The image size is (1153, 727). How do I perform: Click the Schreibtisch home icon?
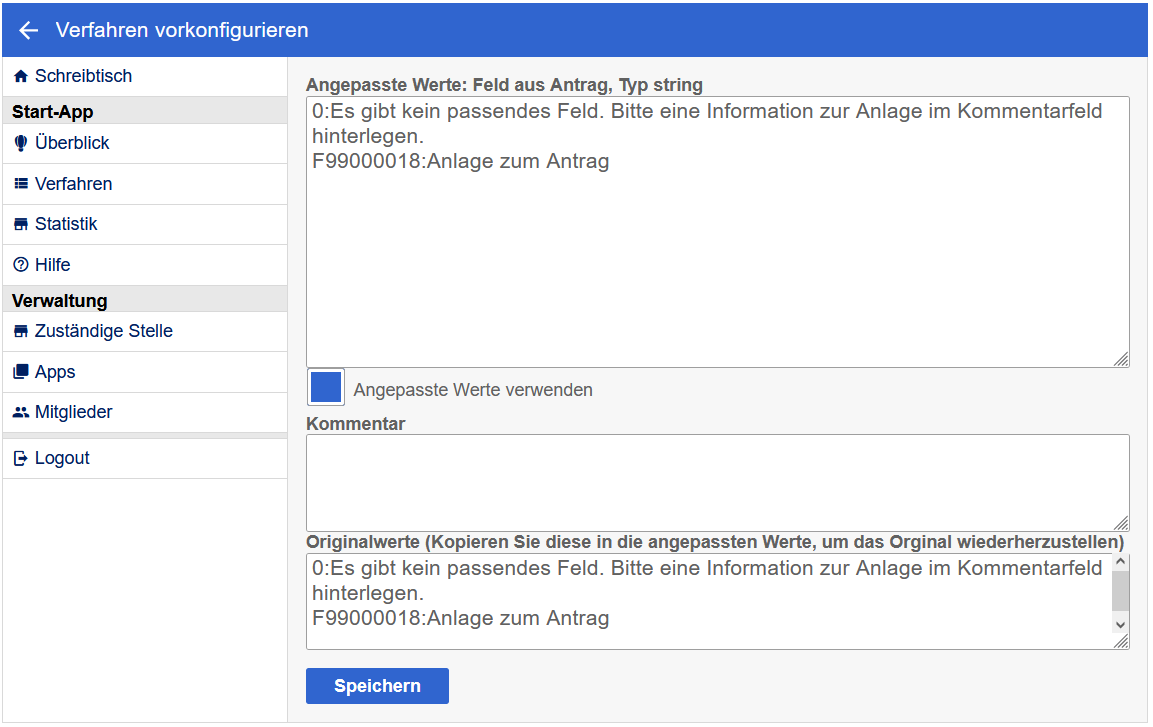click(x=21, y=77)
